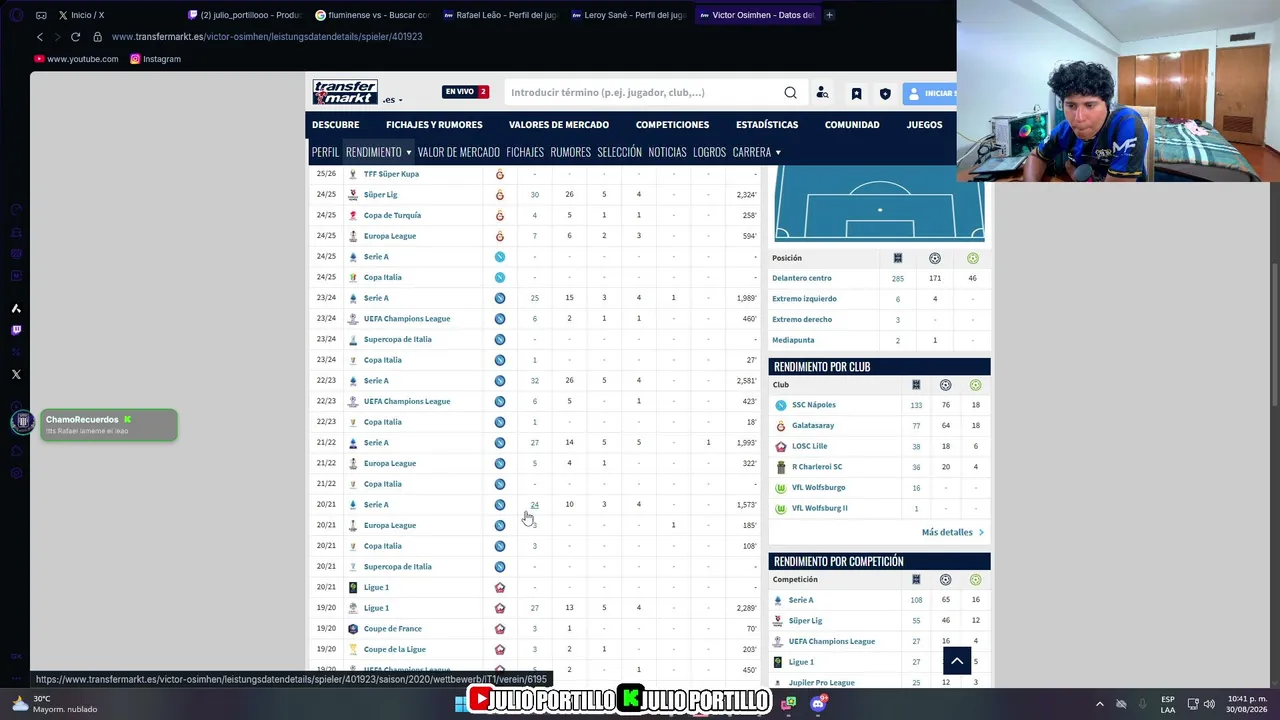Image resolution: width=1280 pixels, height=720 pixels.
Task: Click the R Charleroi SC crest icon
Action: click(x=781, y=467)
